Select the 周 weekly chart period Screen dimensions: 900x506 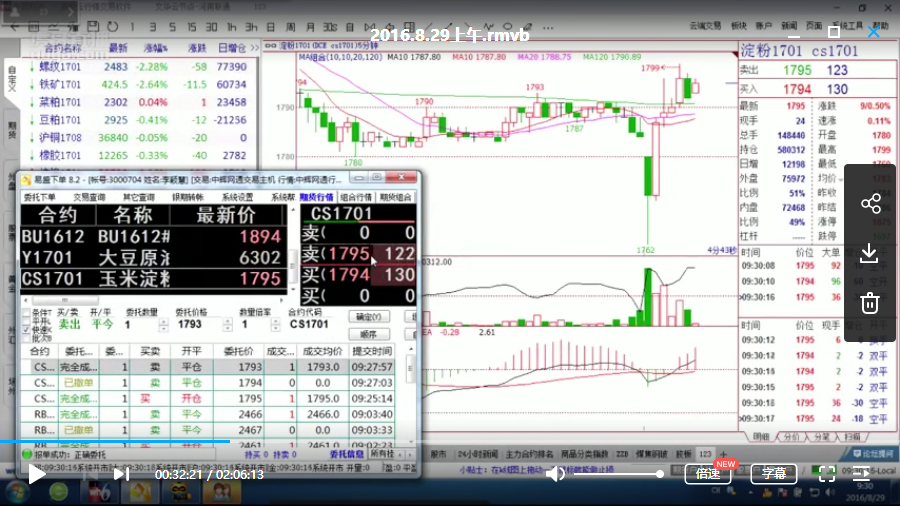pos(290,27)
